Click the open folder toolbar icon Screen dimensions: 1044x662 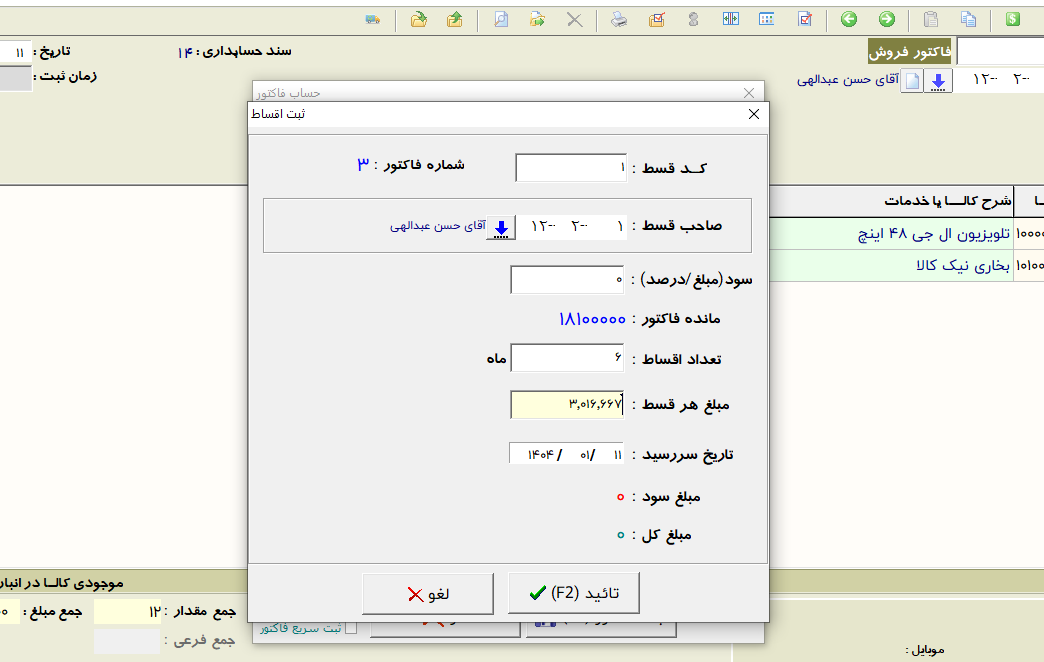point(419,19)
